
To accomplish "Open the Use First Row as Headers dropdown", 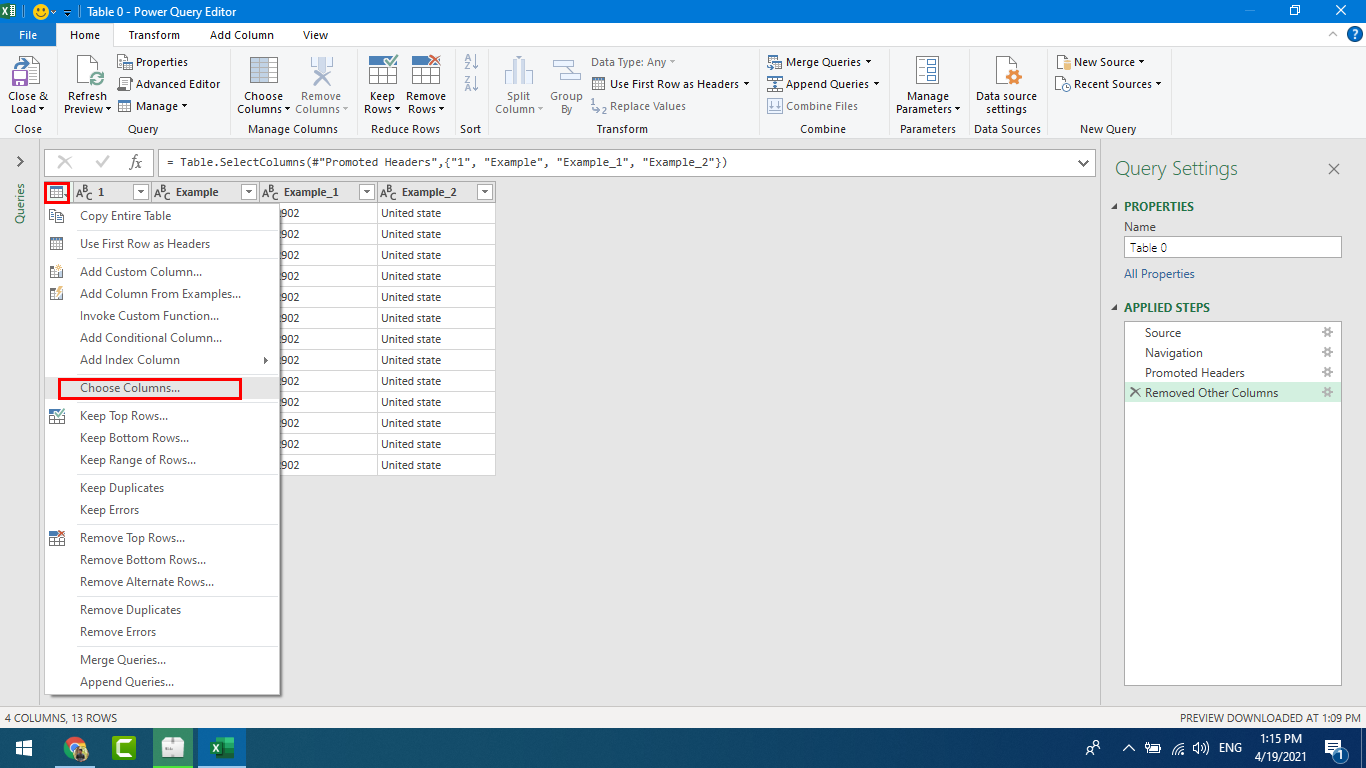I will (747, 84).
